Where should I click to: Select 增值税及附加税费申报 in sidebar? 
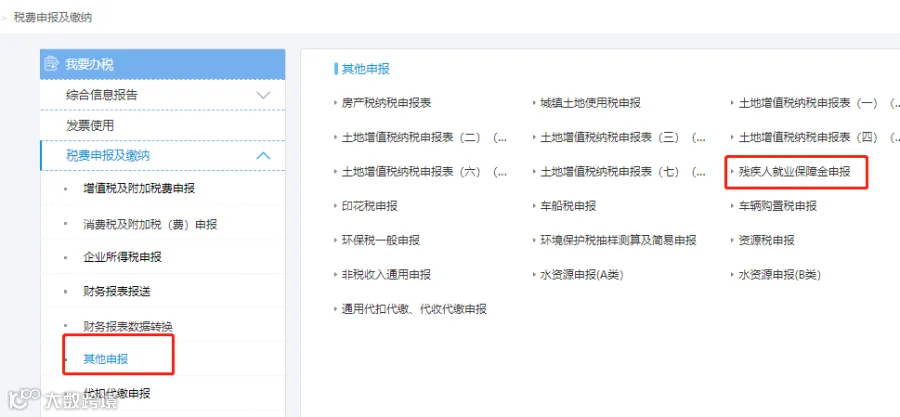point(139,188)
